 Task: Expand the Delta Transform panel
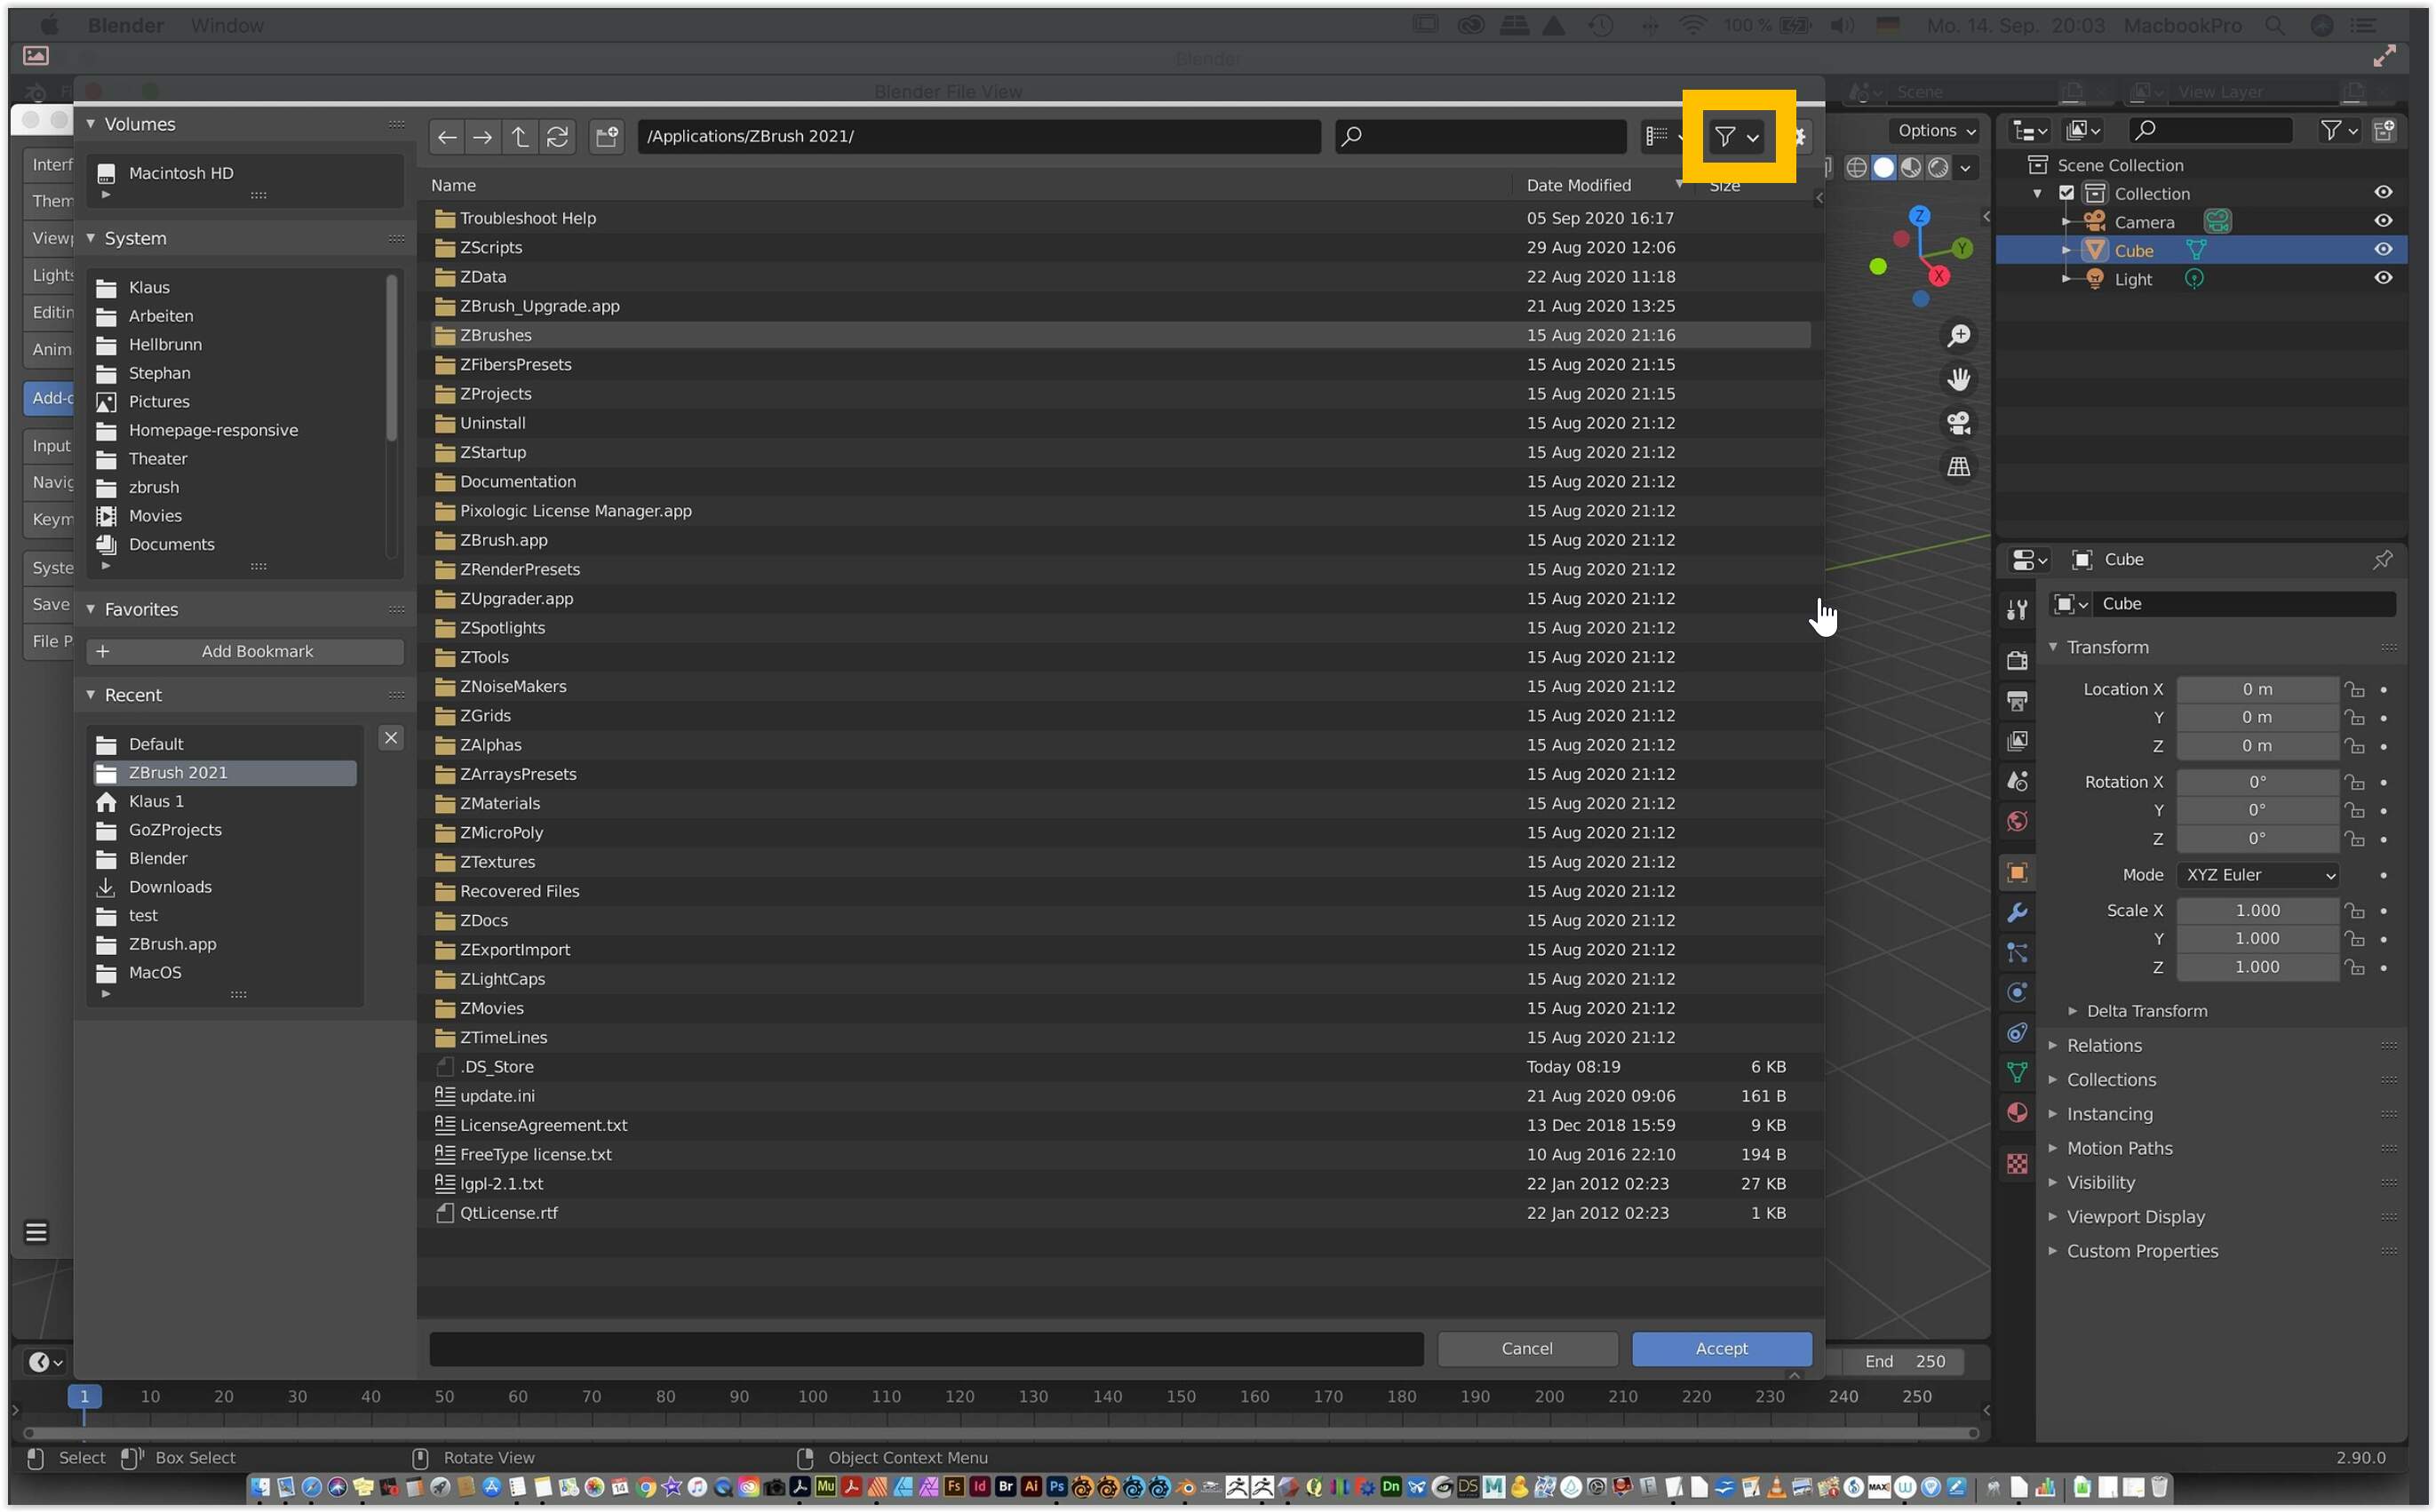[x=2146, y=1011]
